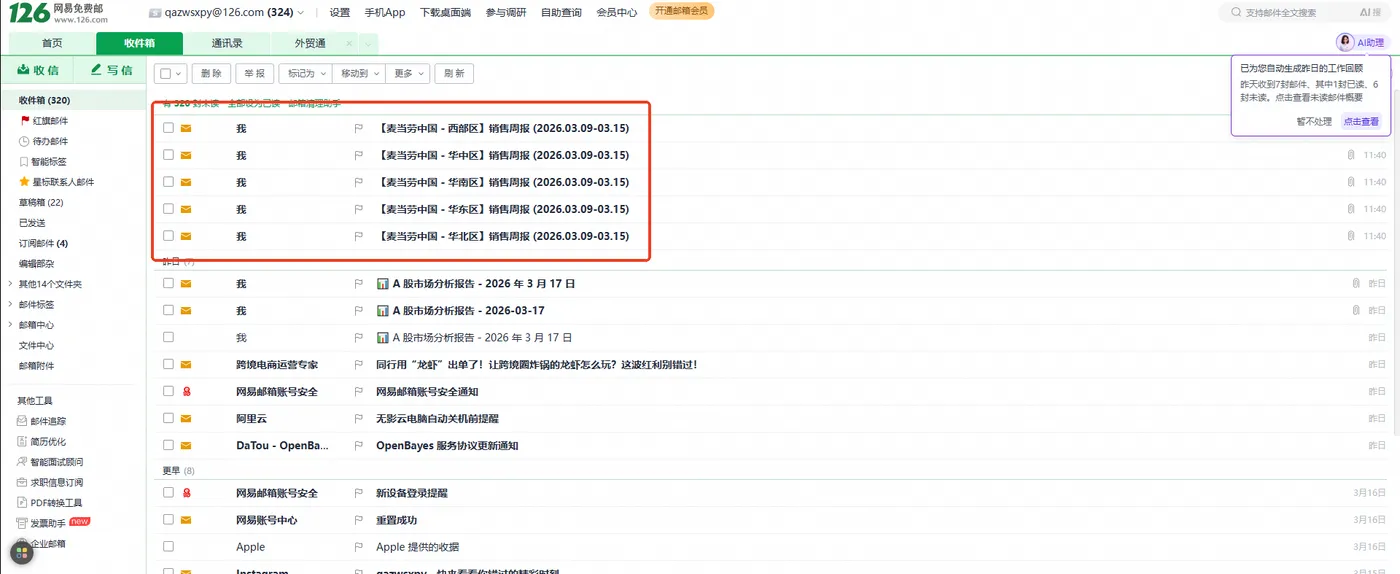Click the 求职信息订阅 tool icon

pos(22,483)
